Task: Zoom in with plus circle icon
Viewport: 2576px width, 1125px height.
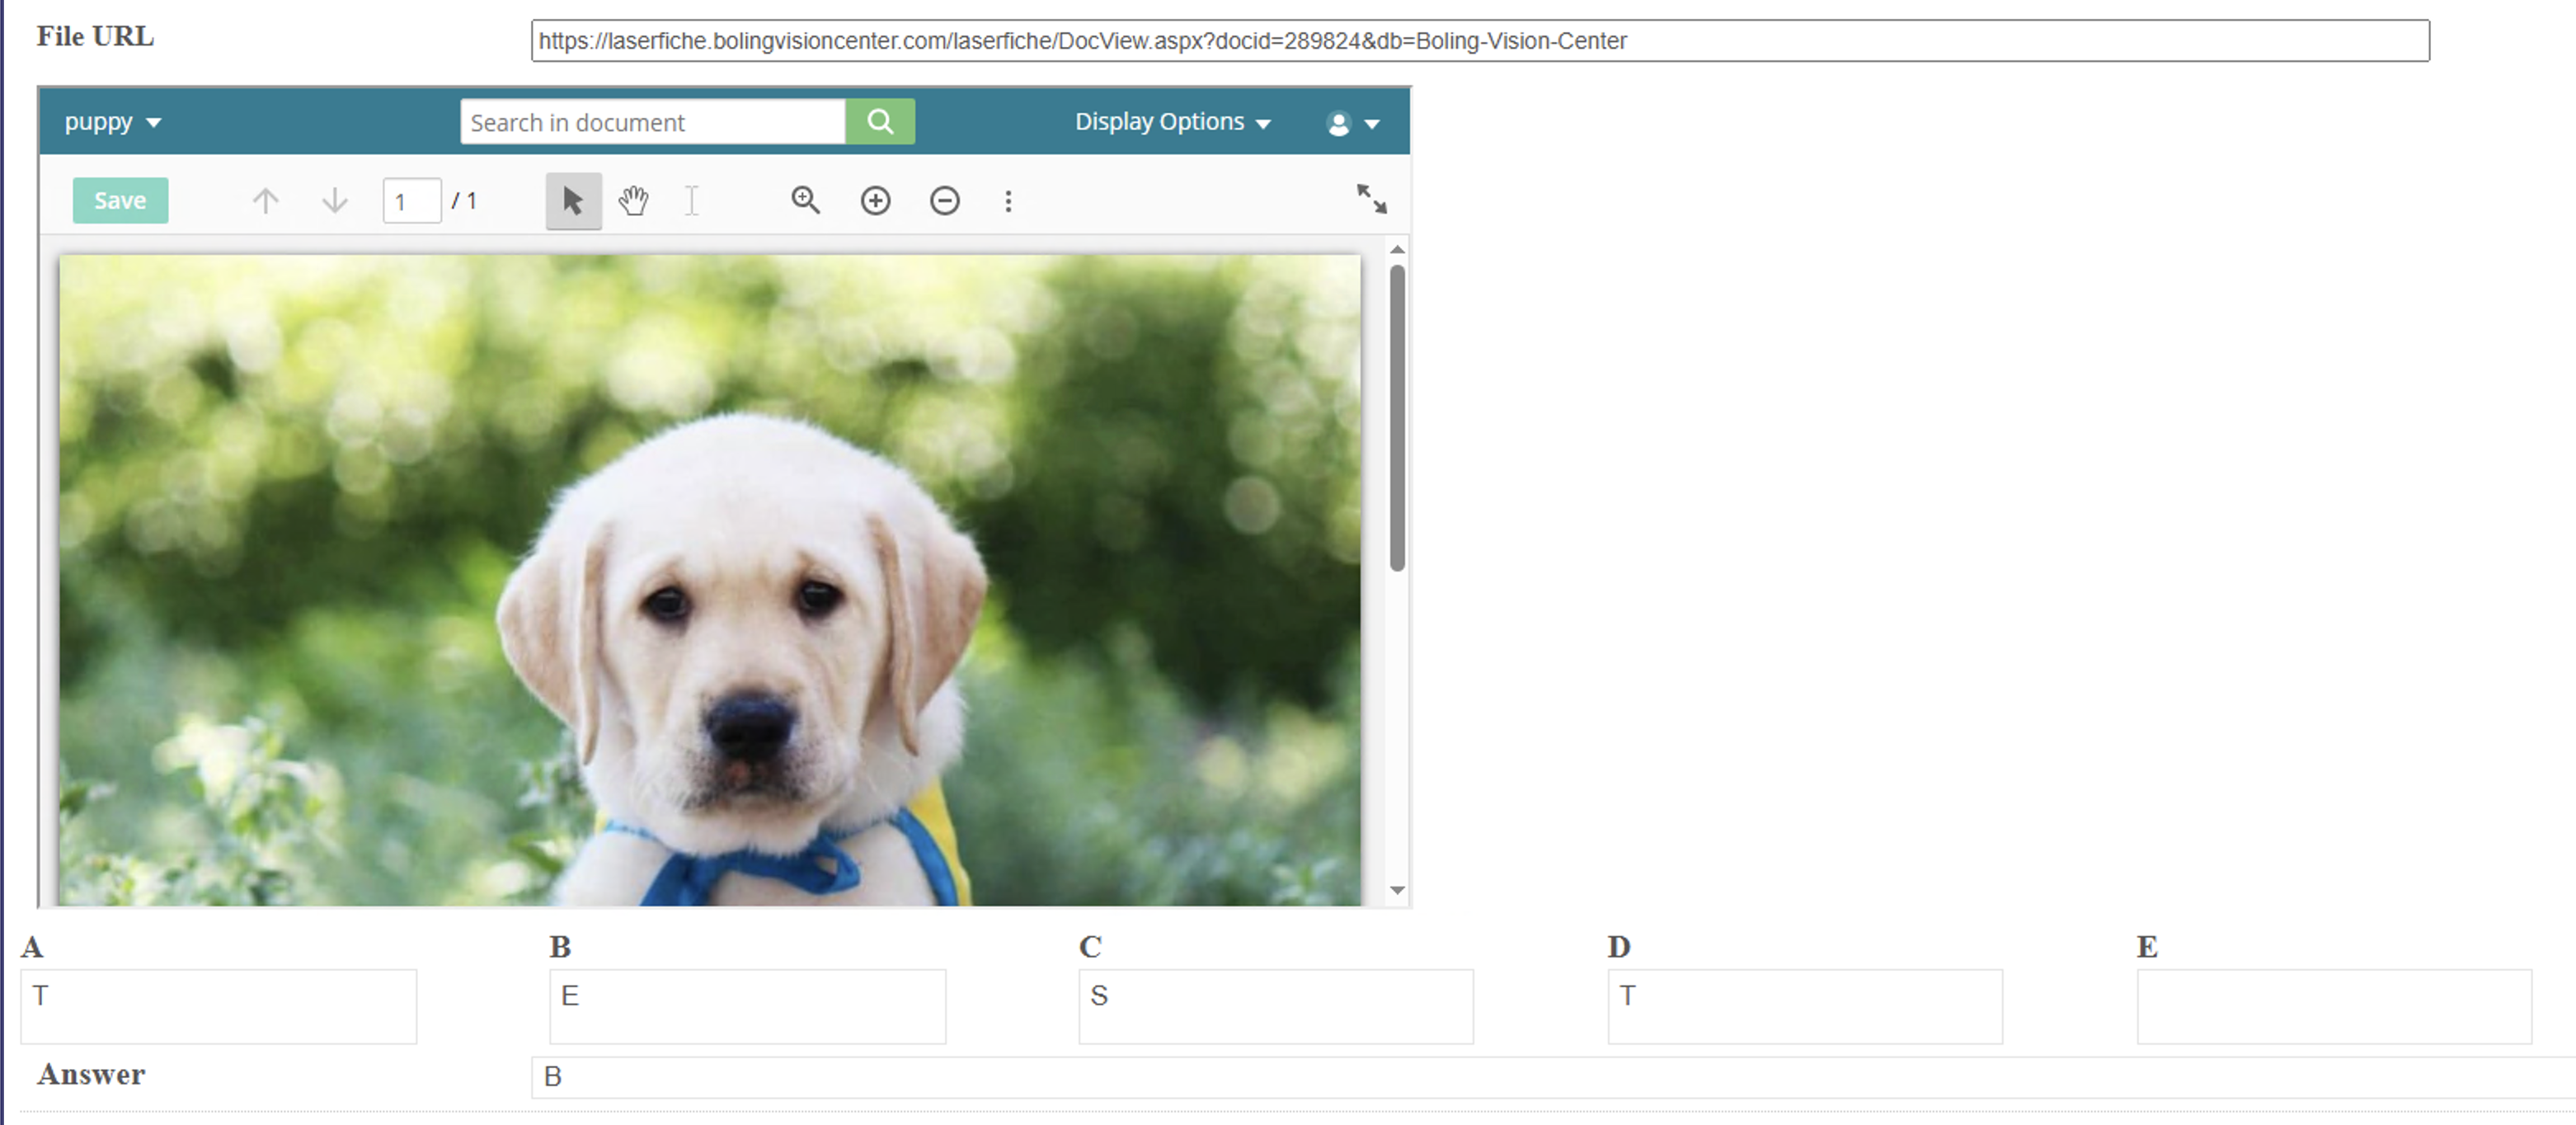Action: pyautogui.click(x=875, y=201)
